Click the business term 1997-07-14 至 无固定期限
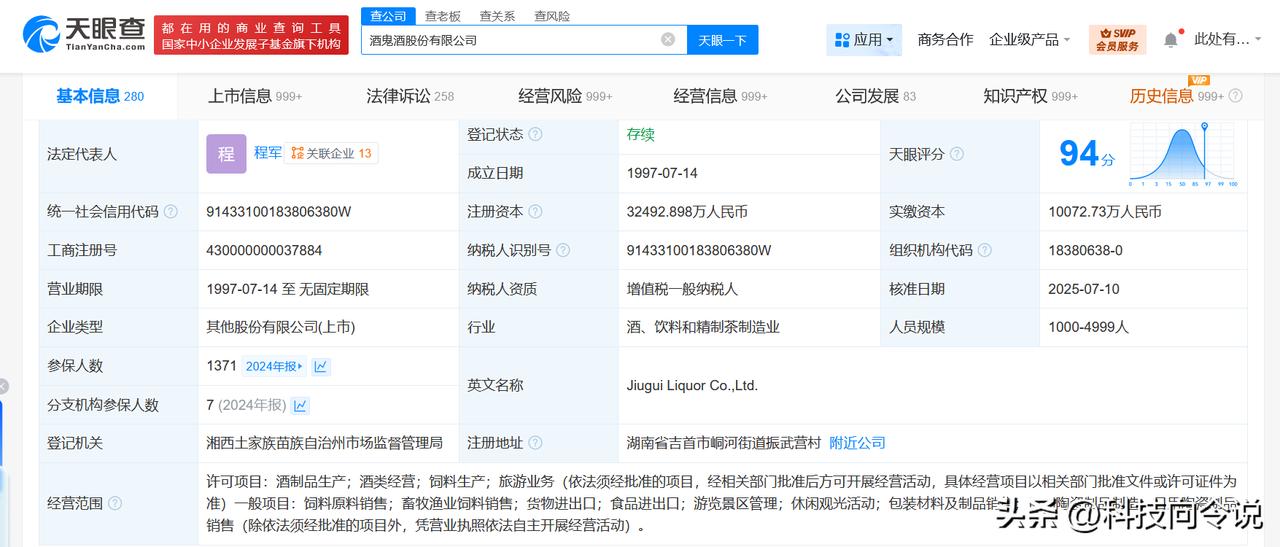Viewport: 1280px width, 547px height. 288,289
